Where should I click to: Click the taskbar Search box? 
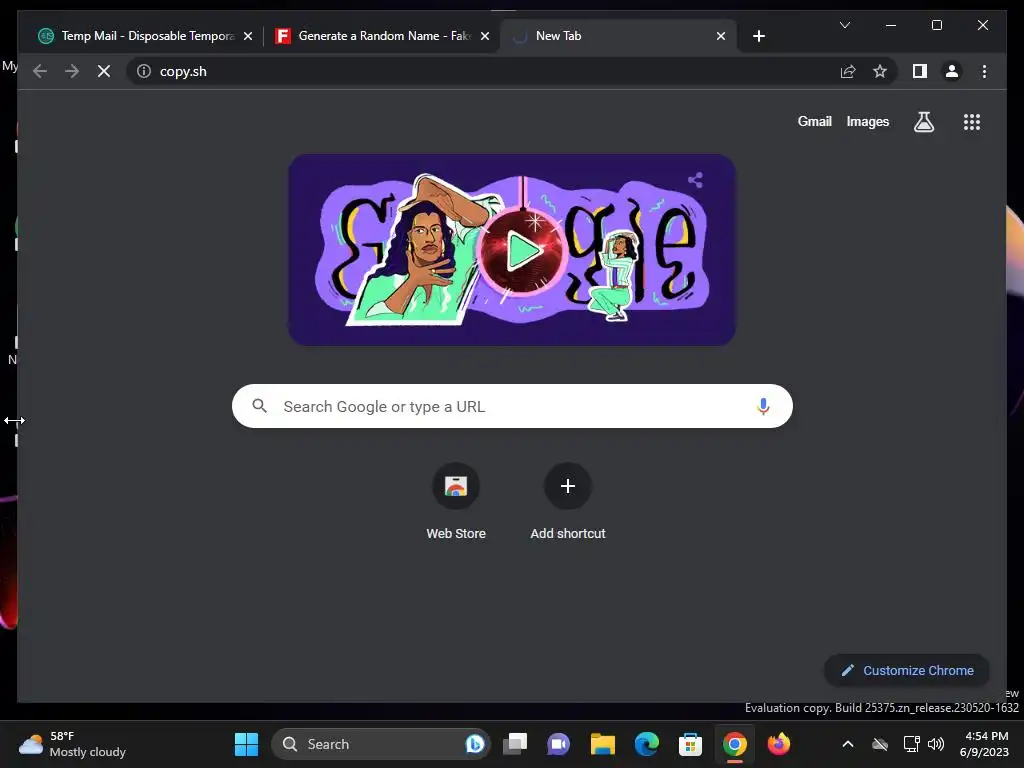(x=380, y=744)
